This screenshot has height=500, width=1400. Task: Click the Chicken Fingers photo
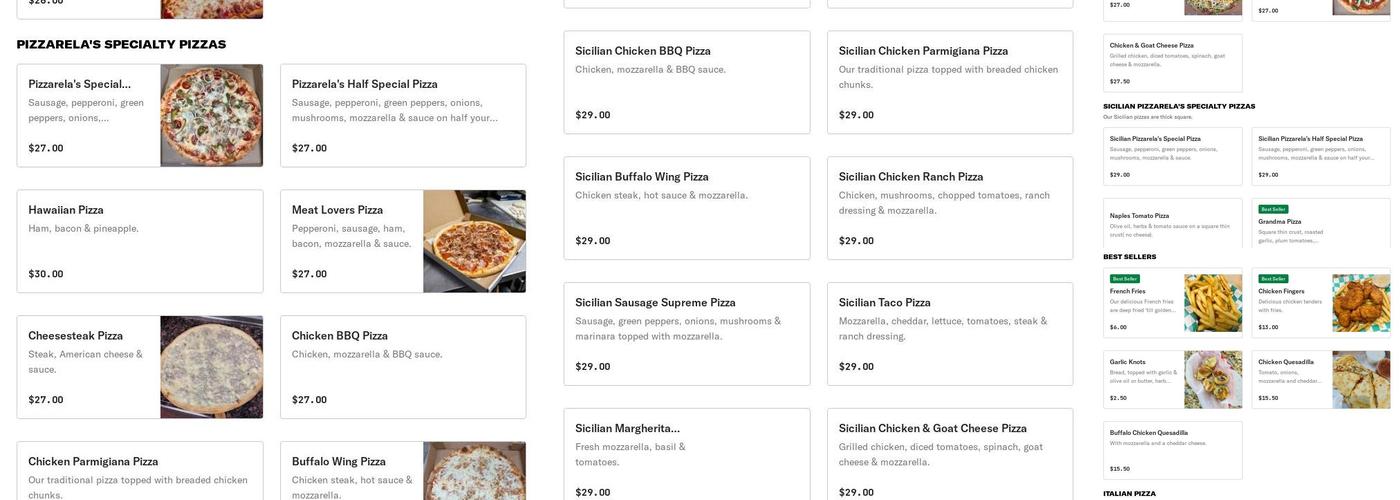[1361, 303]
